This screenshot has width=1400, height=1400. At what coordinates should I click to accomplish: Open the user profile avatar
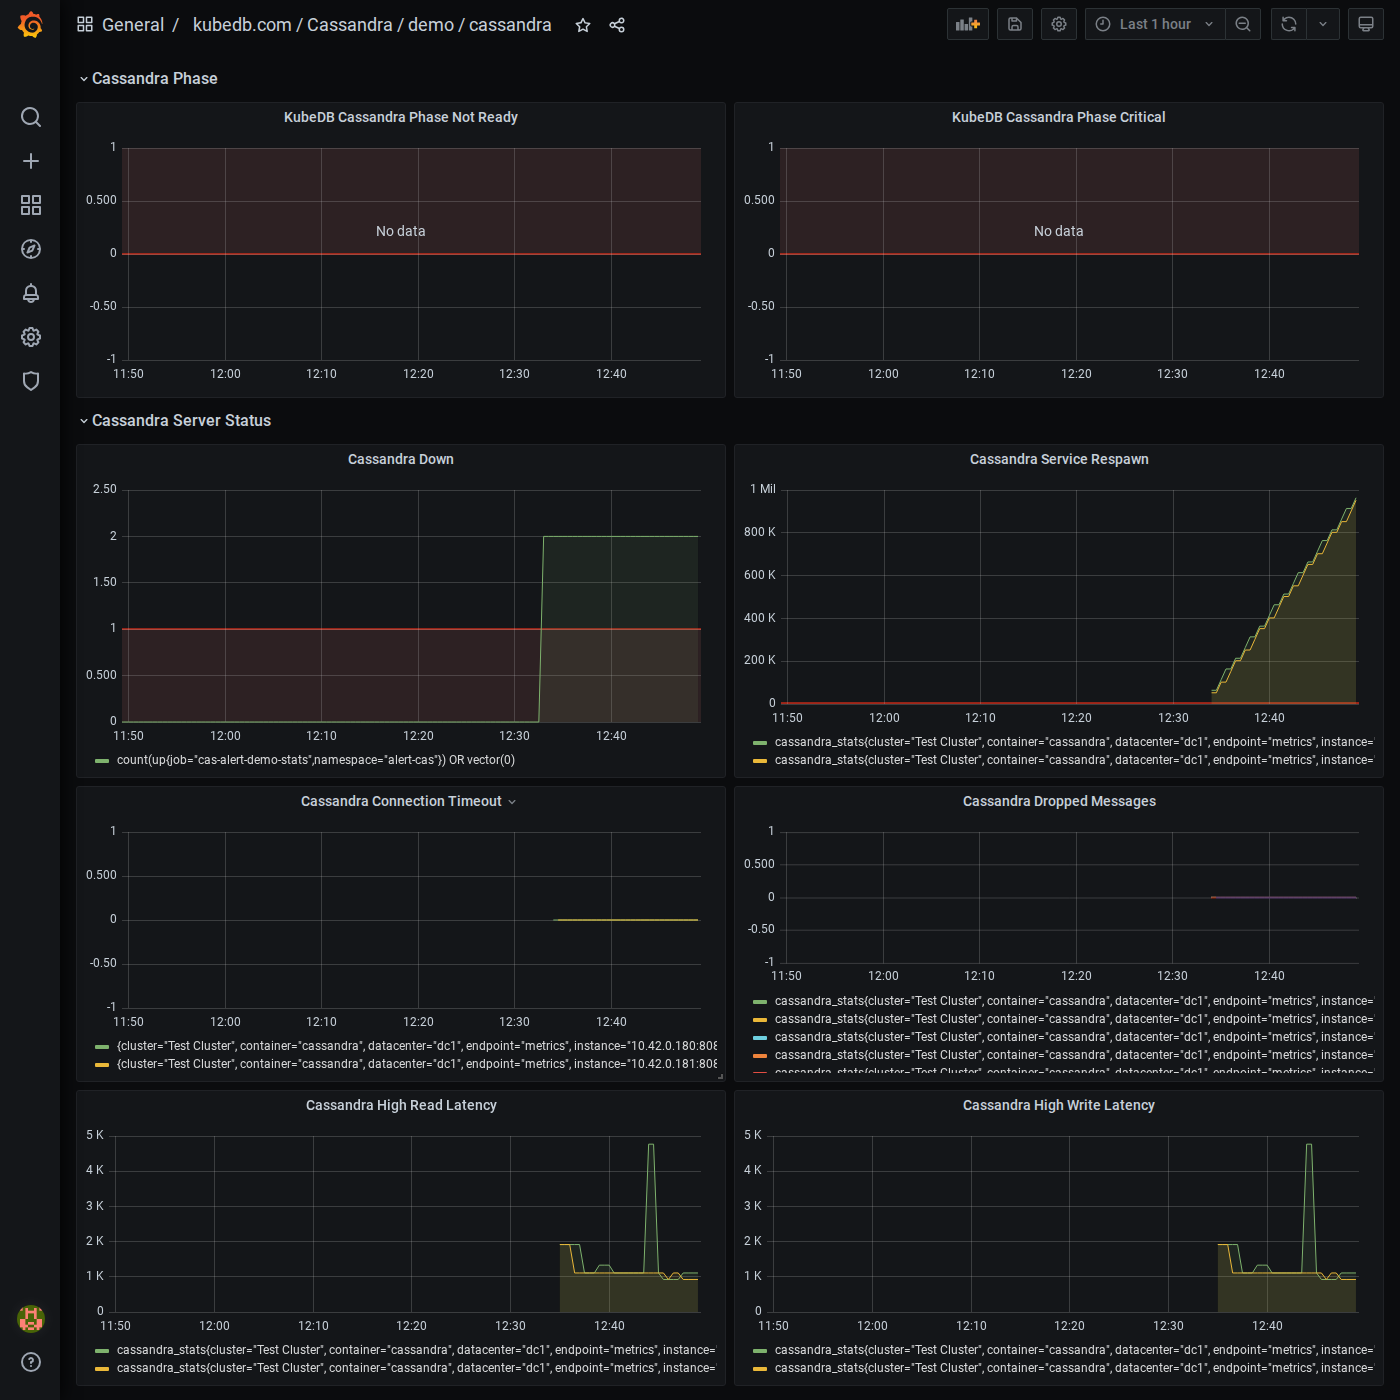(31, 1319)
